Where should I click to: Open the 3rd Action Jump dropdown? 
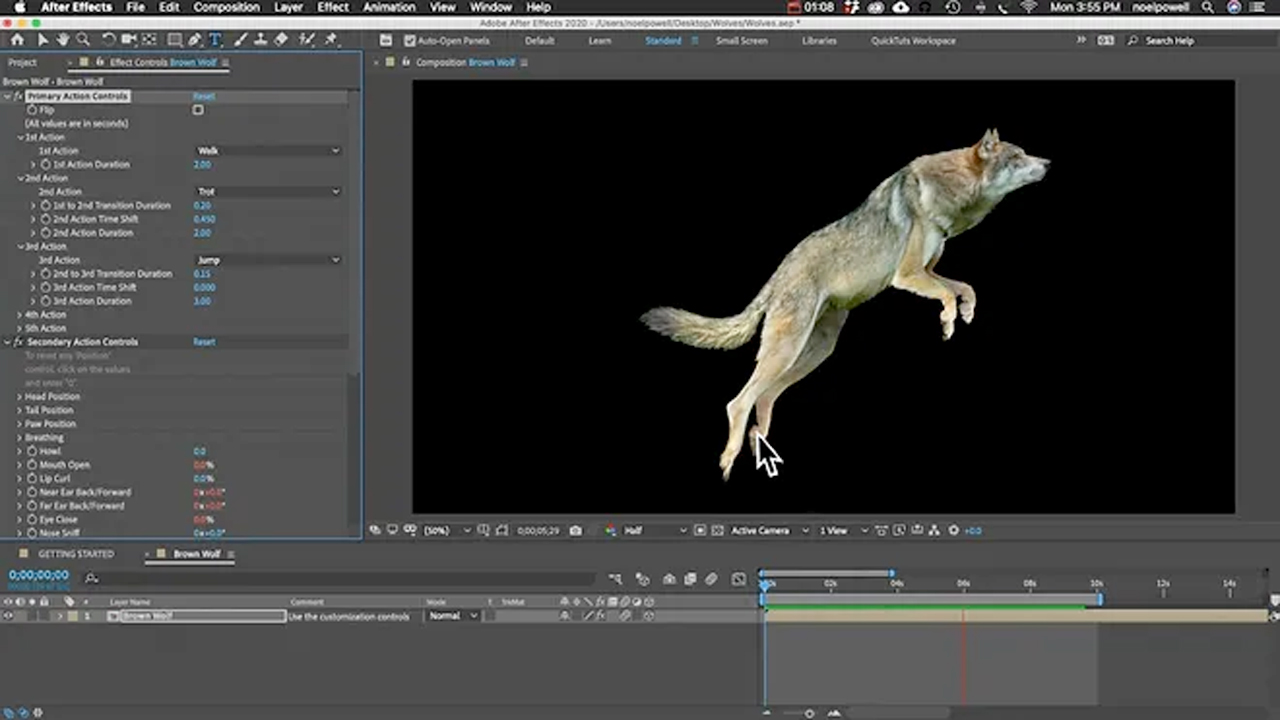click(268, 260)
